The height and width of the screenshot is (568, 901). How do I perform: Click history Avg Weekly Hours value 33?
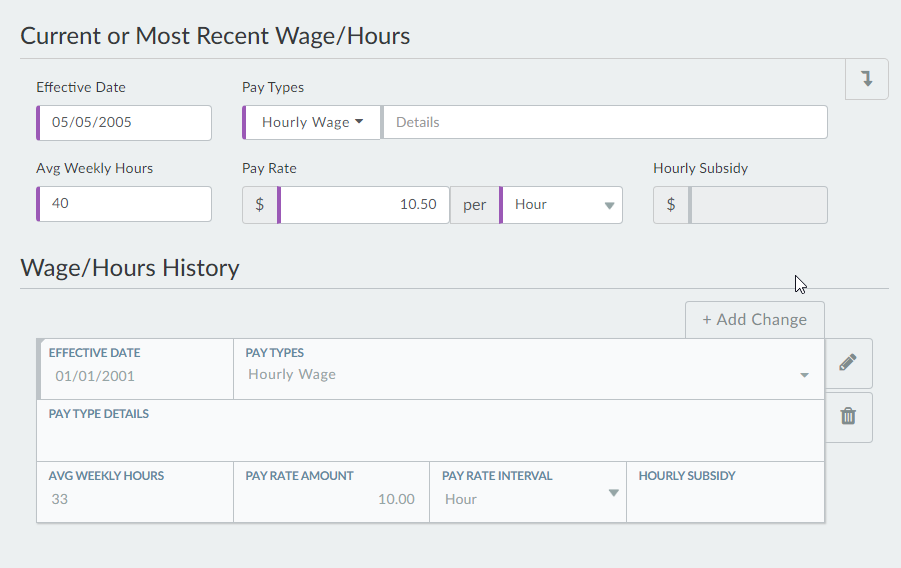click(135, 499)
